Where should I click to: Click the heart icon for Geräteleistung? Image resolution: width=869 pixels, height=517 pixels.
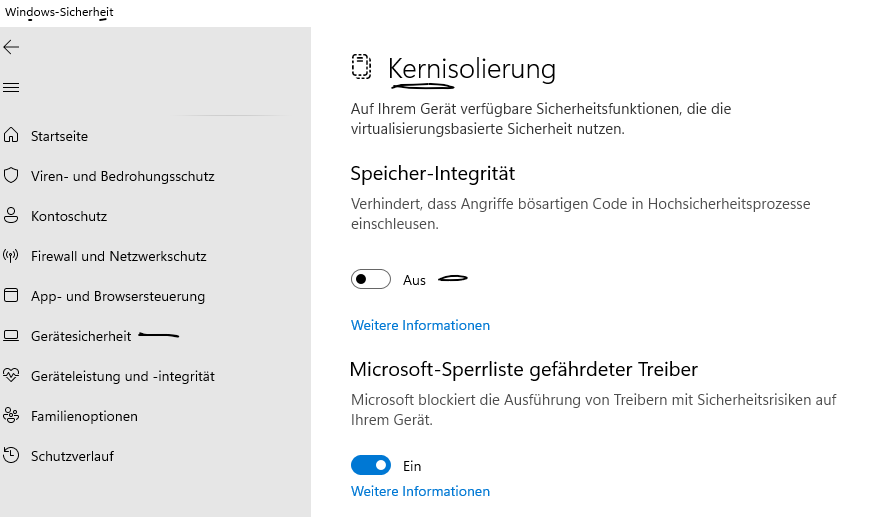[x=12, y=376]
